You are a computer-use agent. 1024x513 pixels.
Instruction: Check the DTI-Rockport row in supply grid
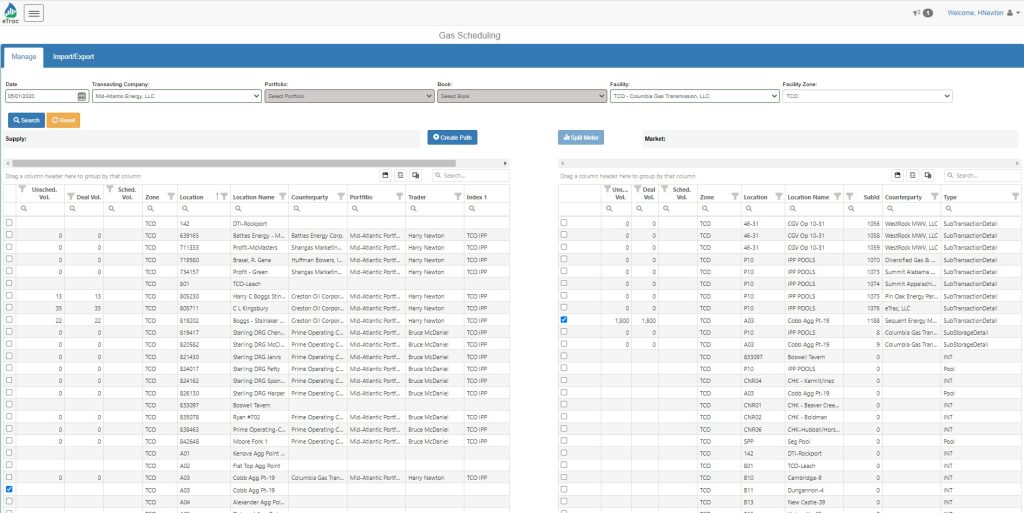[10, 223]
